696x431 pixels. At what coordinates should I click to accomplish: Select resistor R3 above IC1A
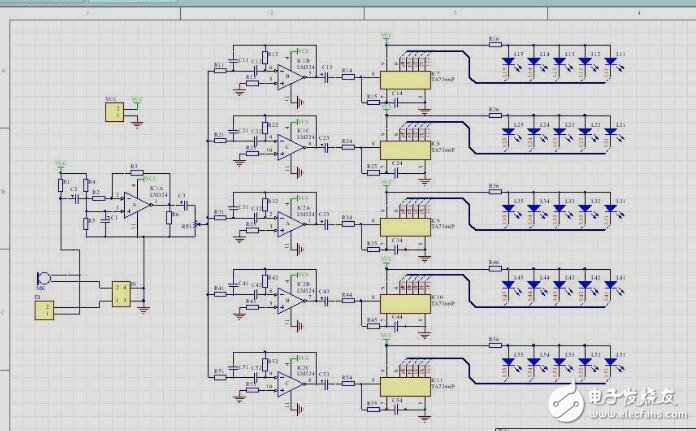click(134, 174)
